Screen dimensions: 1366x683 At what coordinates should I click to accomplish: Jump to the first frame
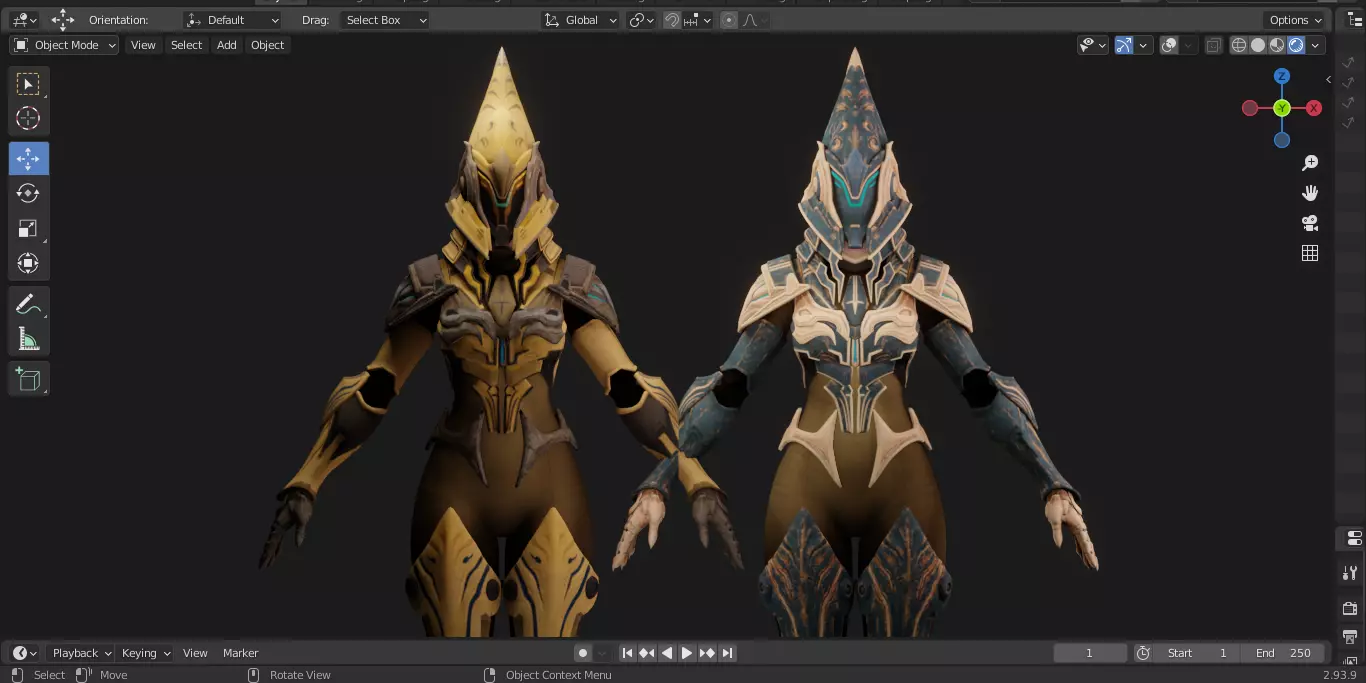pyautogui.click(x=627, y=653)
